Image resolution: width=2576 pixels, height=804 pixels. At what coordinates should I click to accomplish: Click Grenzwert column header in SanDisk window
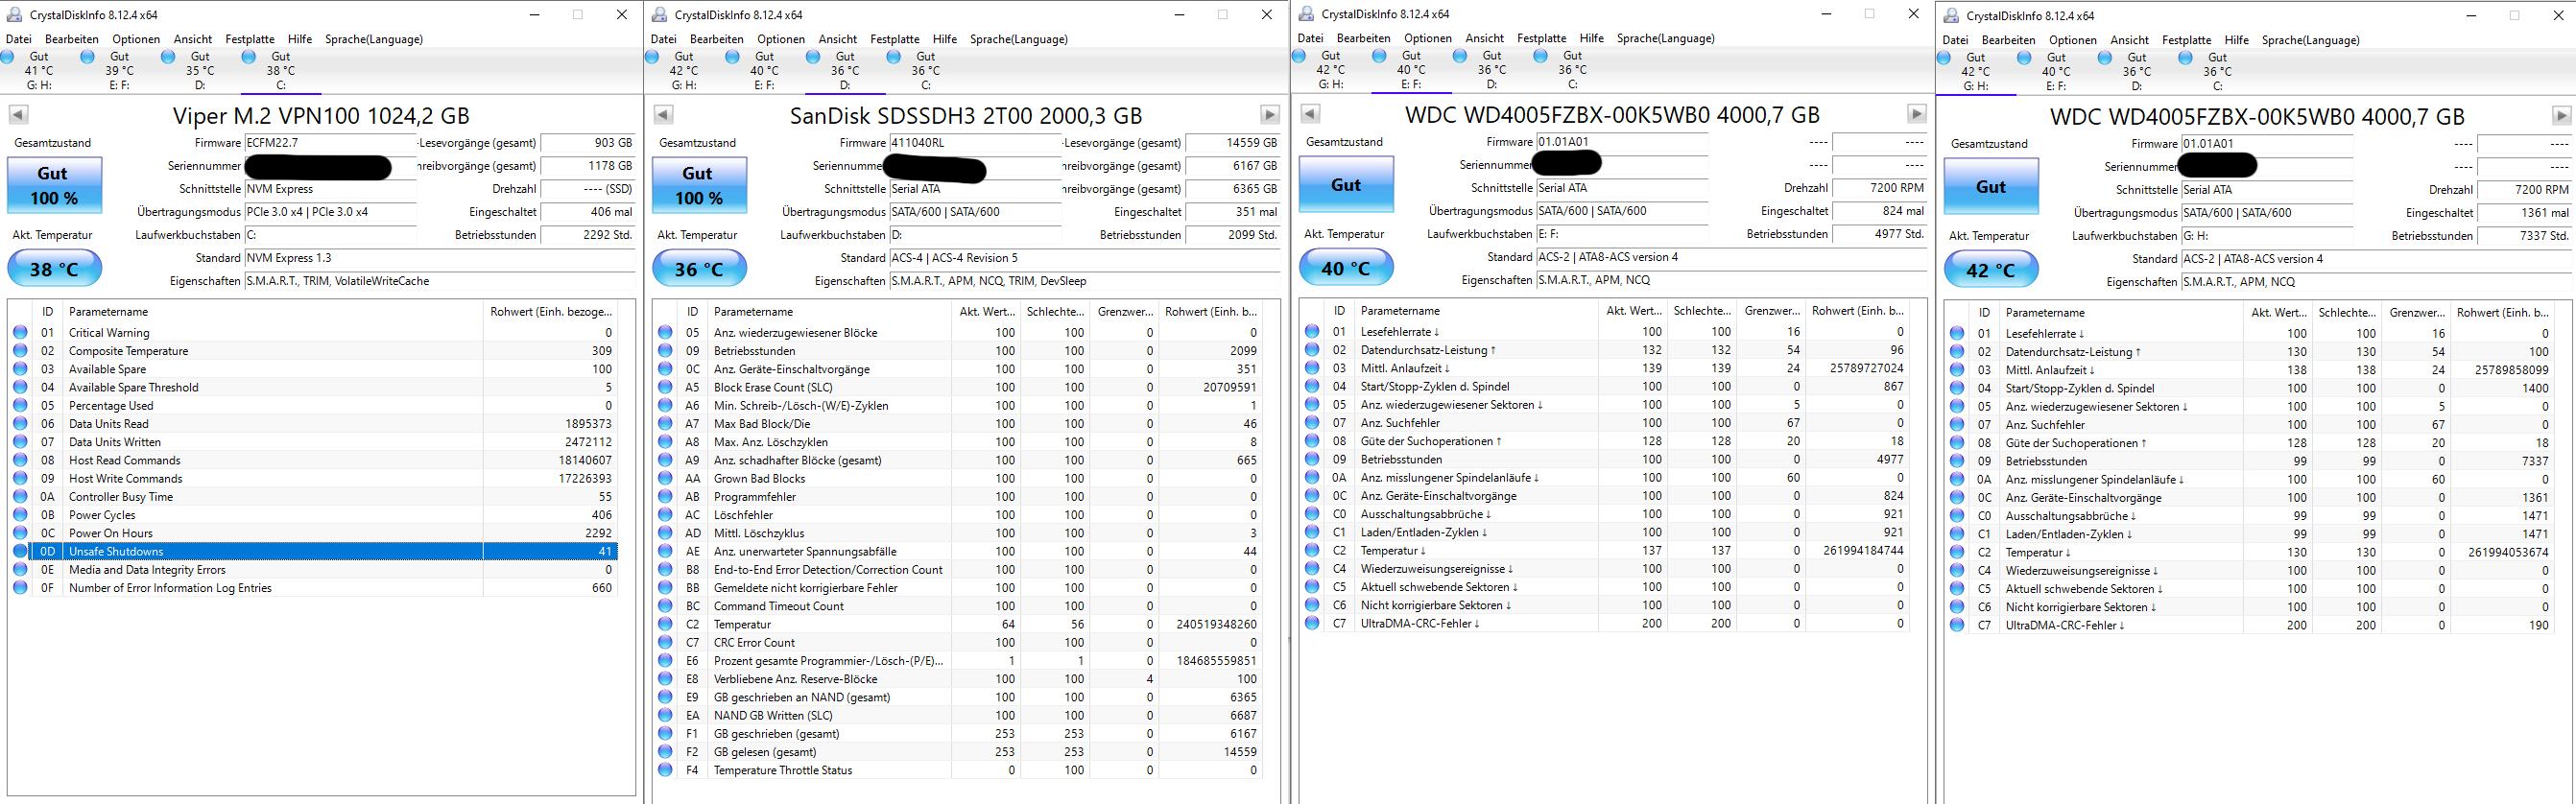coord(1124,312)
